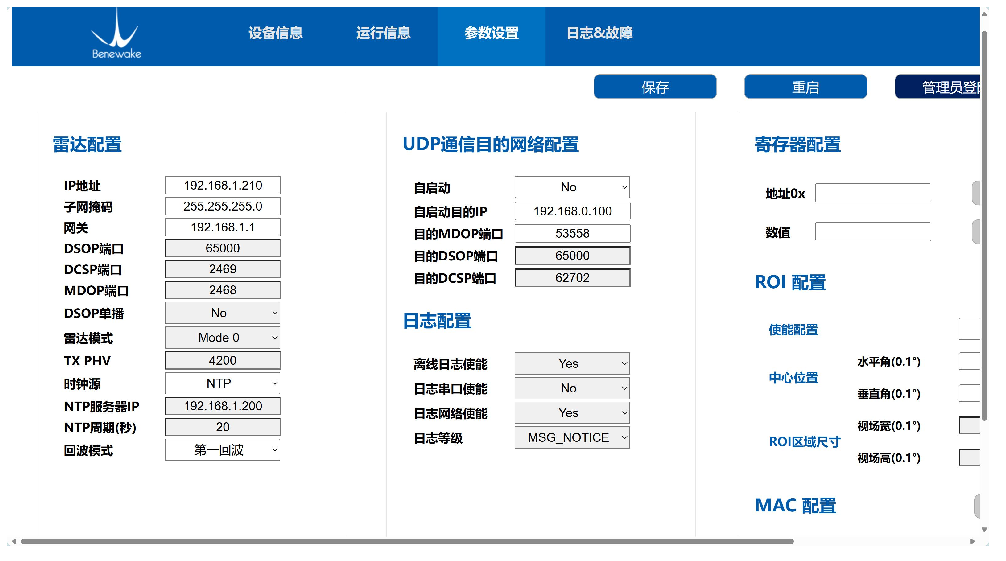Click the ROI区域尺寸 label

click(805, 442)
